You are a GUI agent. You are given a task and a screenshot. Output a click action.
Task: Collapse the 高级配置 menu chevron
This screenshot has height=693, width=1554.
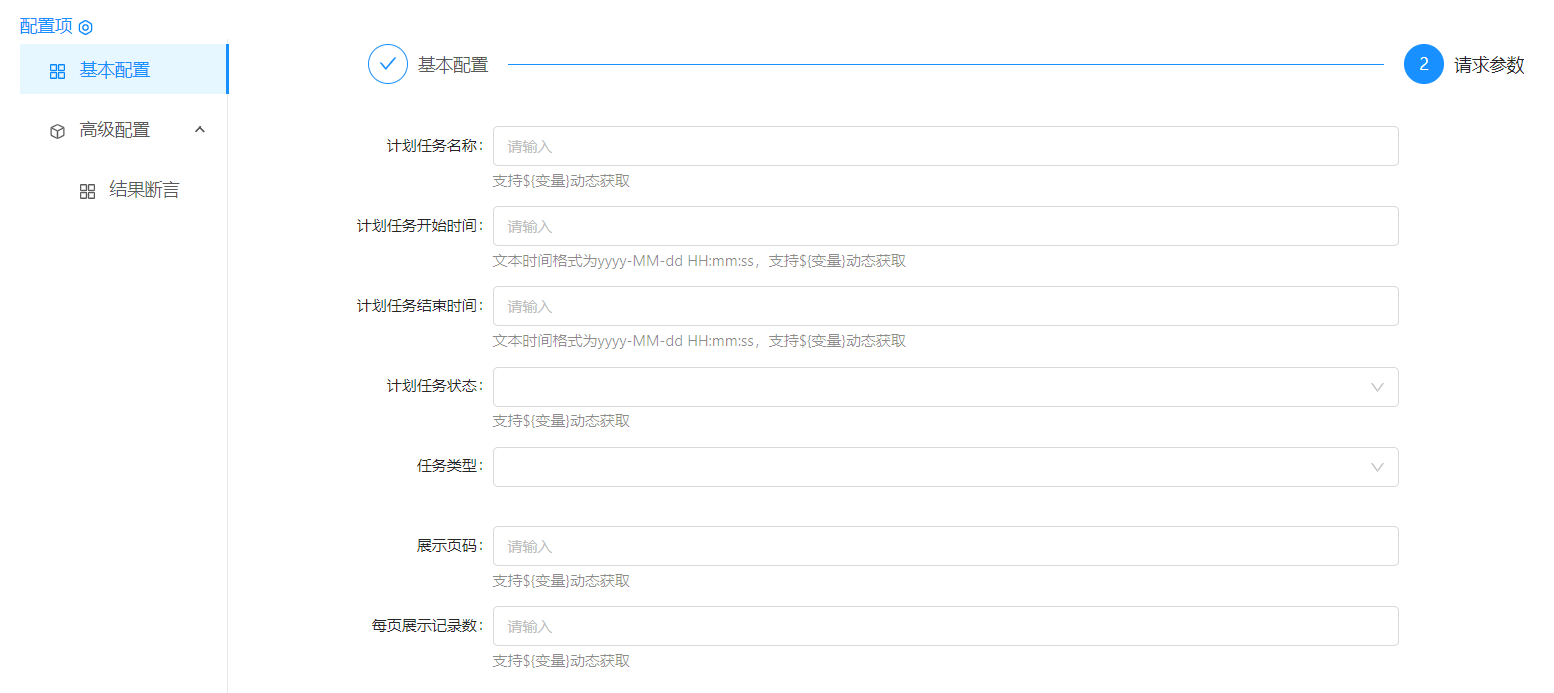point(200,130)
